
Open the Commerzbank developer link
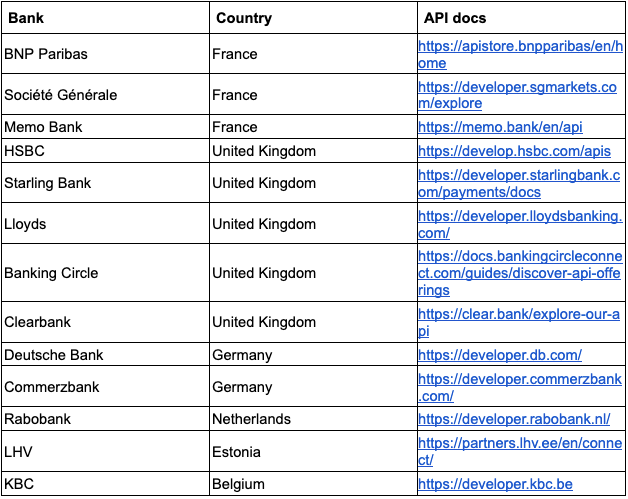tap(519, 387)
